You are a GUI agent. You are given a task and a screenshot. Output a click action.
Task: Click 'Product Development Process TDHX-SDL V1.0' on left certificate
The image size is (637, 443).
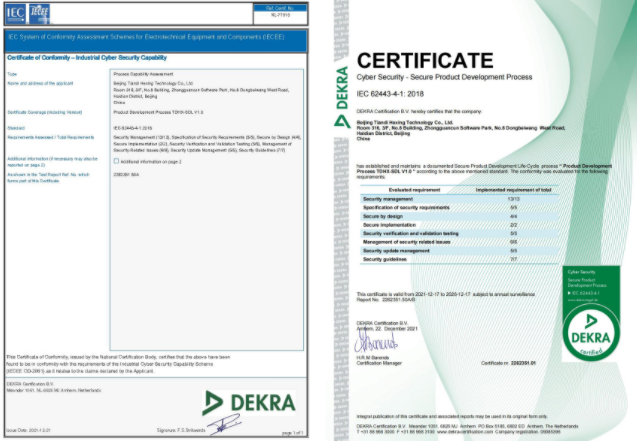[x=158, y=112]
